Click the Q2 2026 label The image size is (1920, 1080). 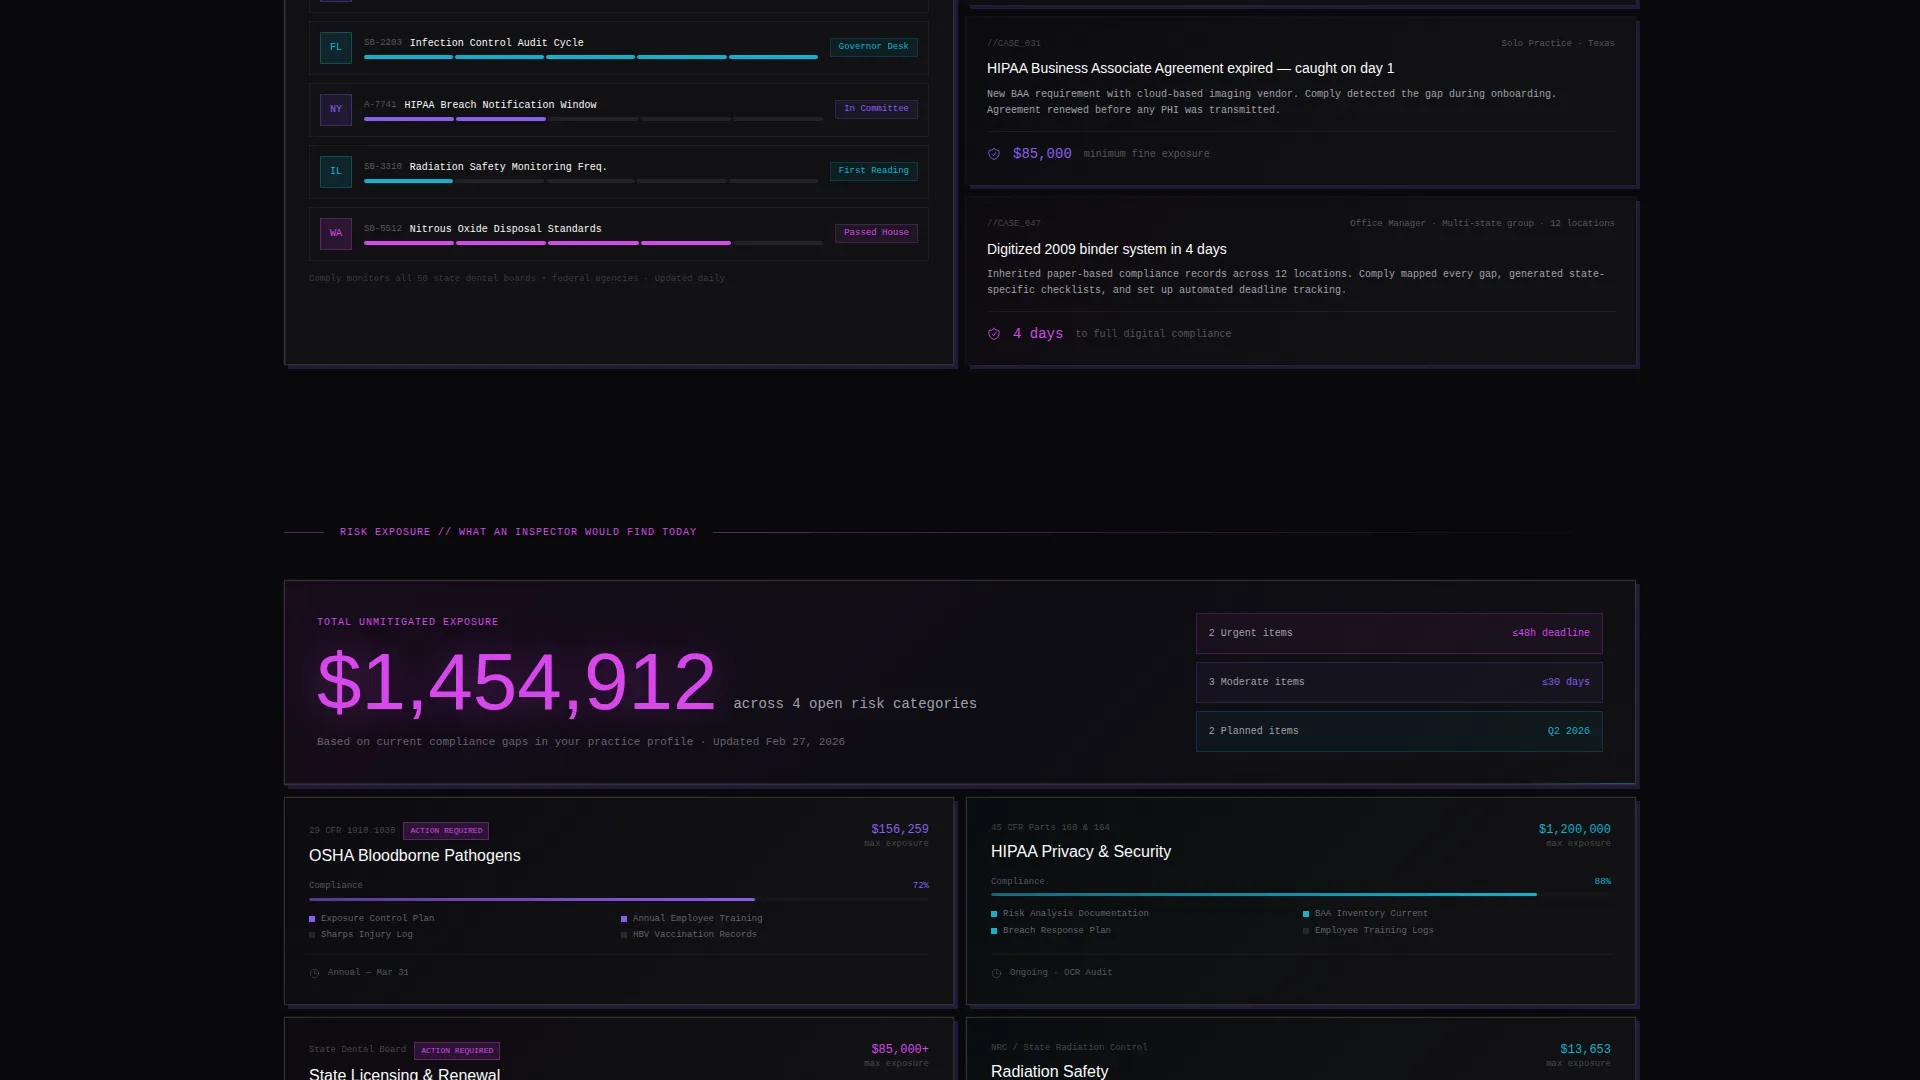1568,731
